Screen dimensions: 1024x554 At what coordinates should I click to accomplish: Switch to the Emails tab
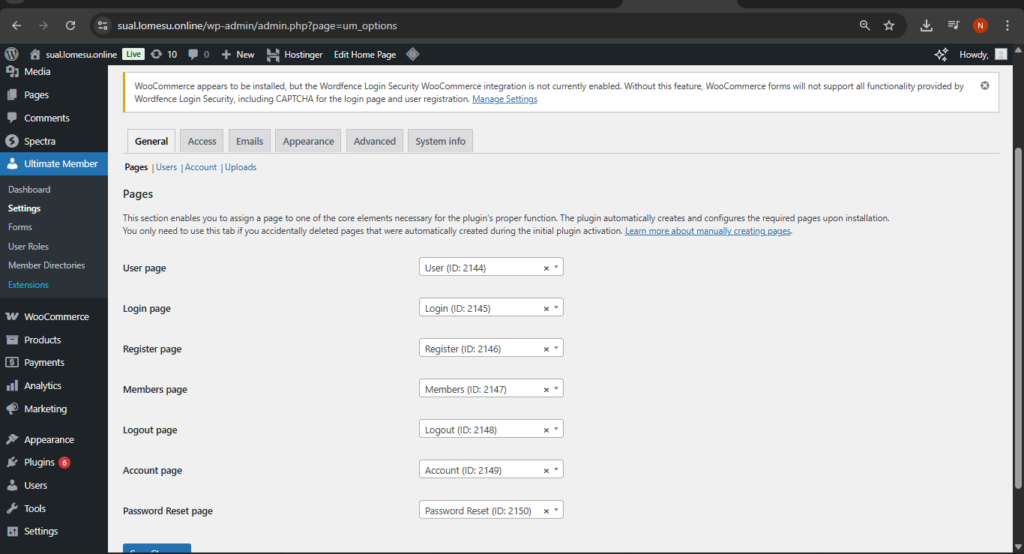click(249, 141)
